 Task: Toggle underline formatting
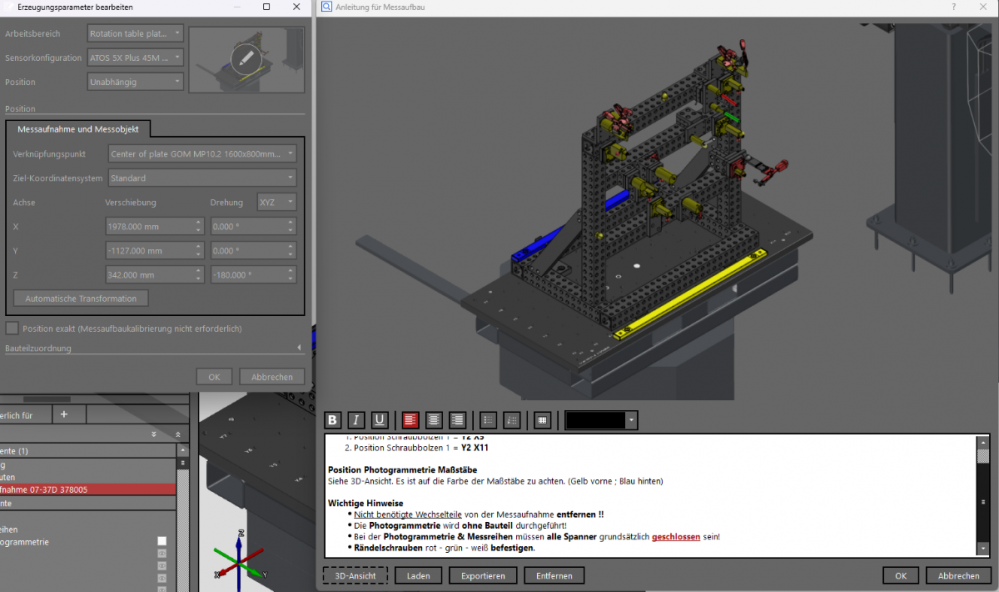coord(380,420)
